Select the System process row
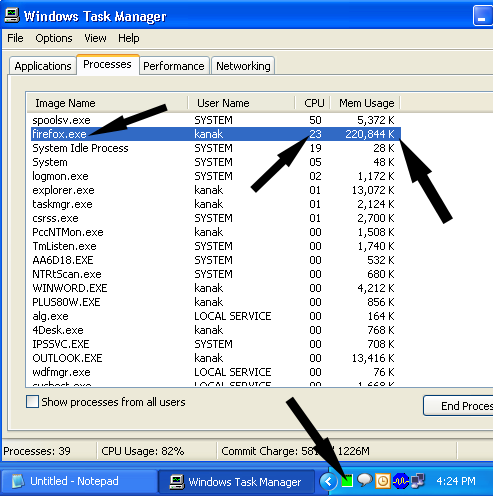The height and width of the screenshot is (496, 493). [x=216, y=162]
